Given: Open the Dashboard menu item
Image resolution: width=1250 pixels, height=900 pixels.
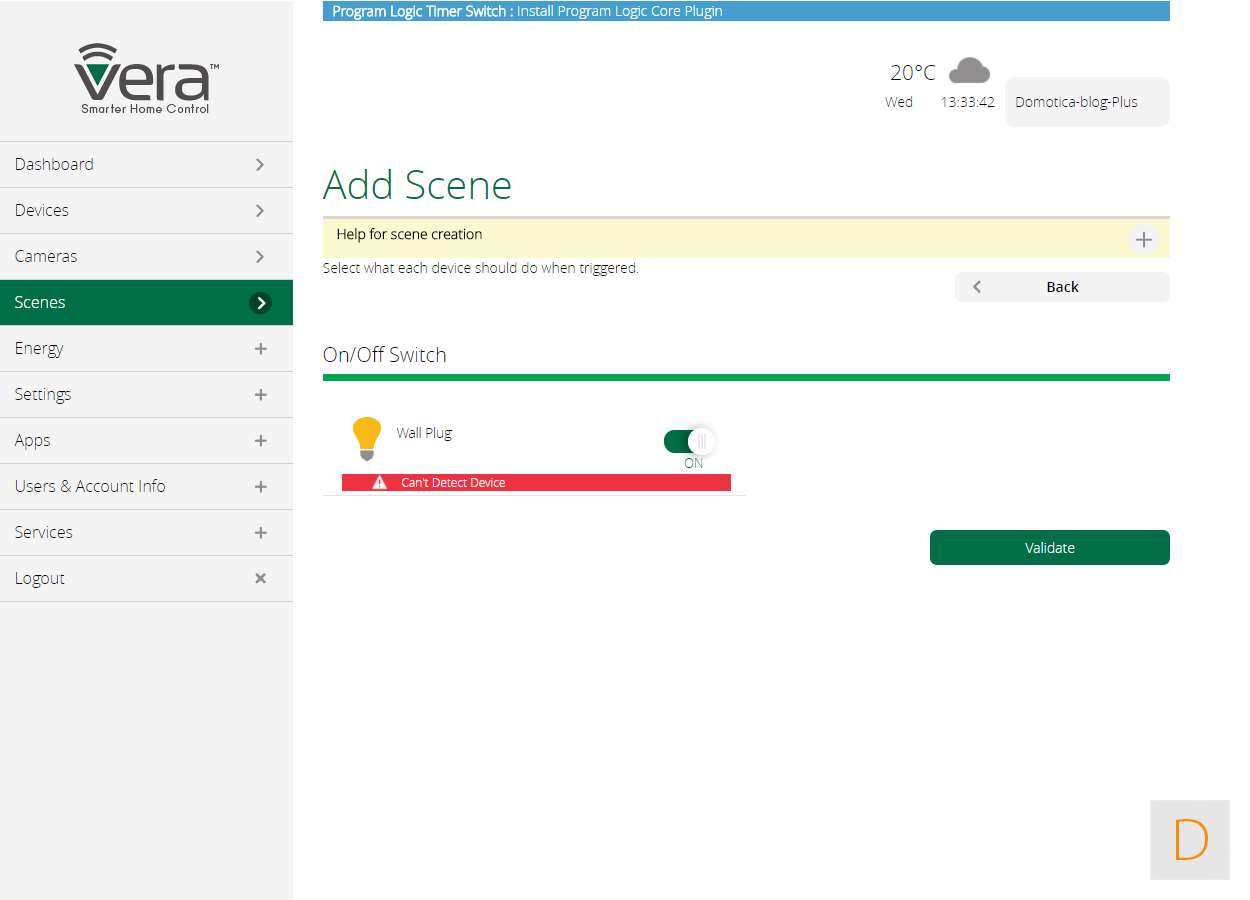Looking at the screenshot, I should 146,164.
